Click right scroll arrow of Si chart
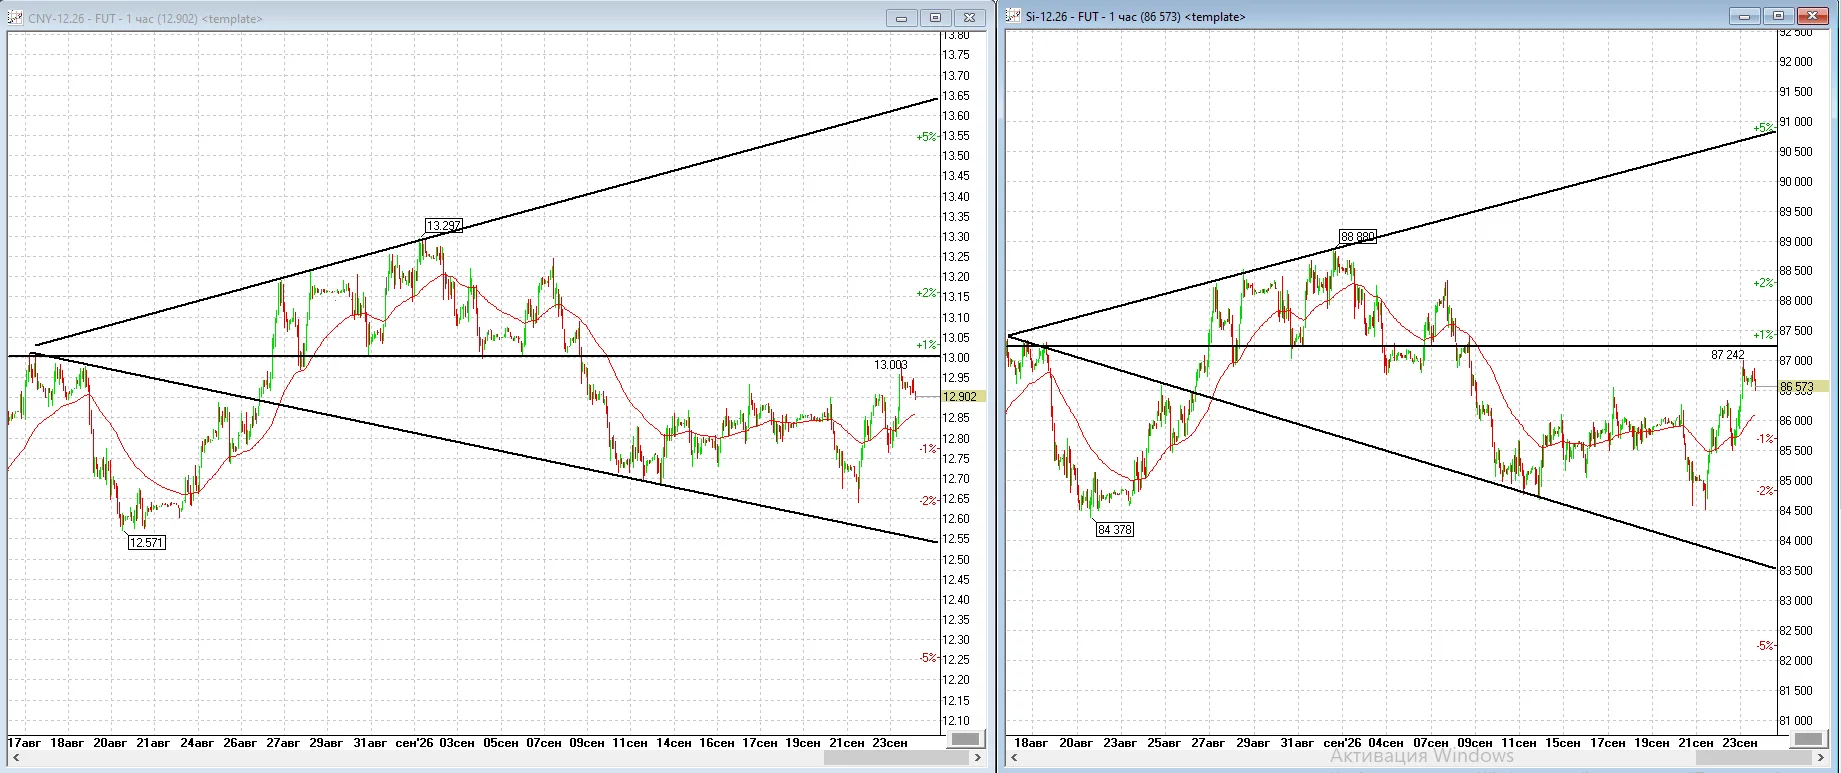 tap(1820, 758)
